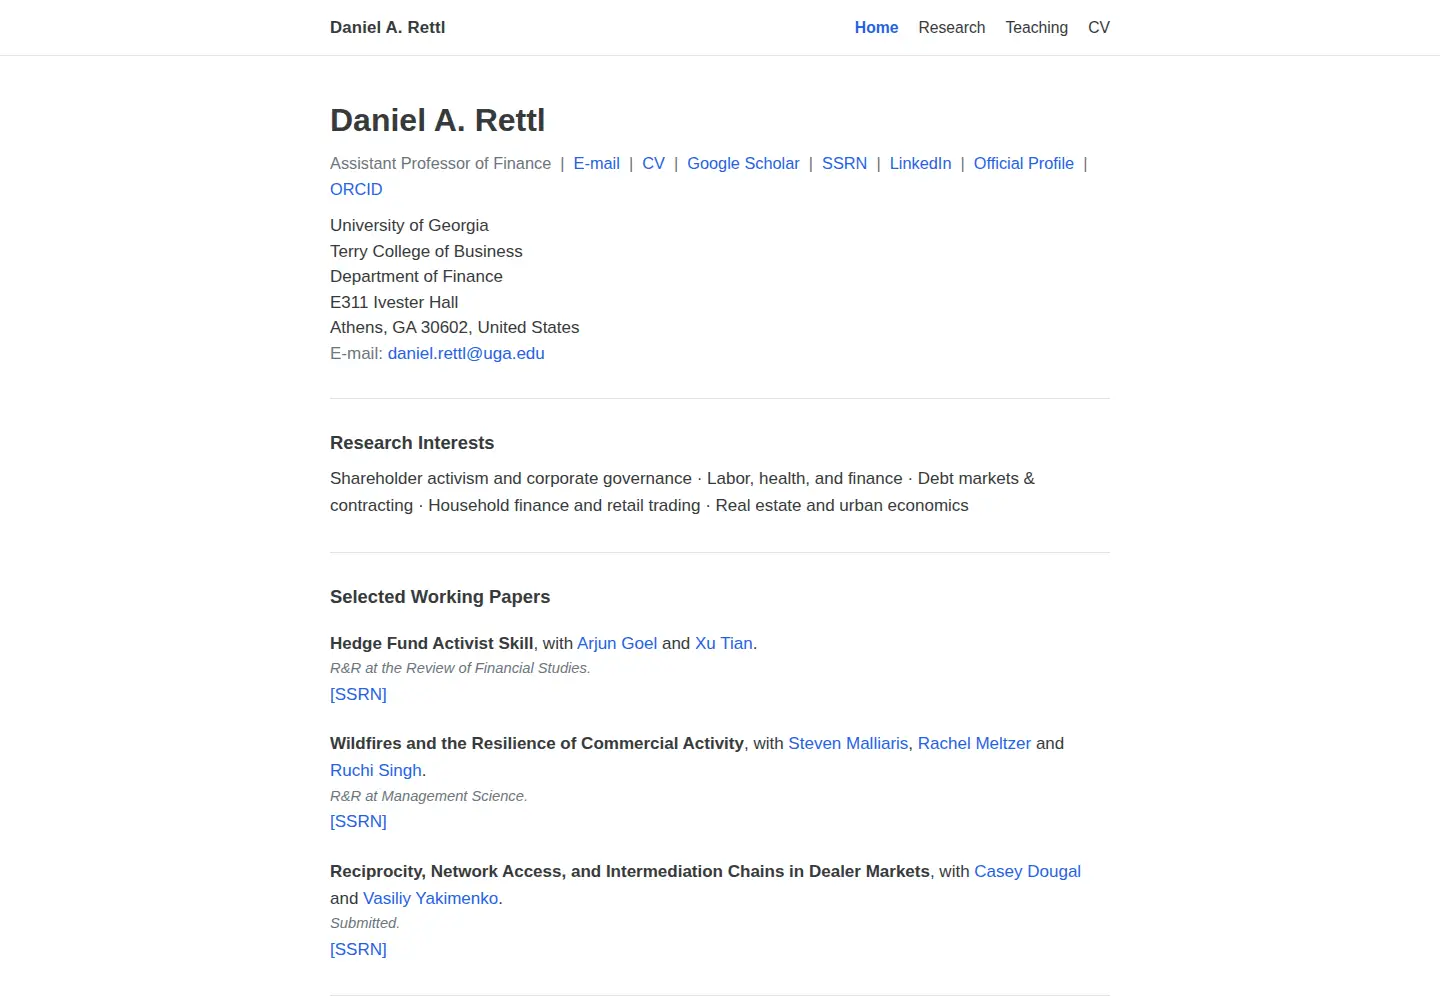Open the LinkedIn profile link
The width and height of the screenshot is (1440, 1000).
[920, 164]
